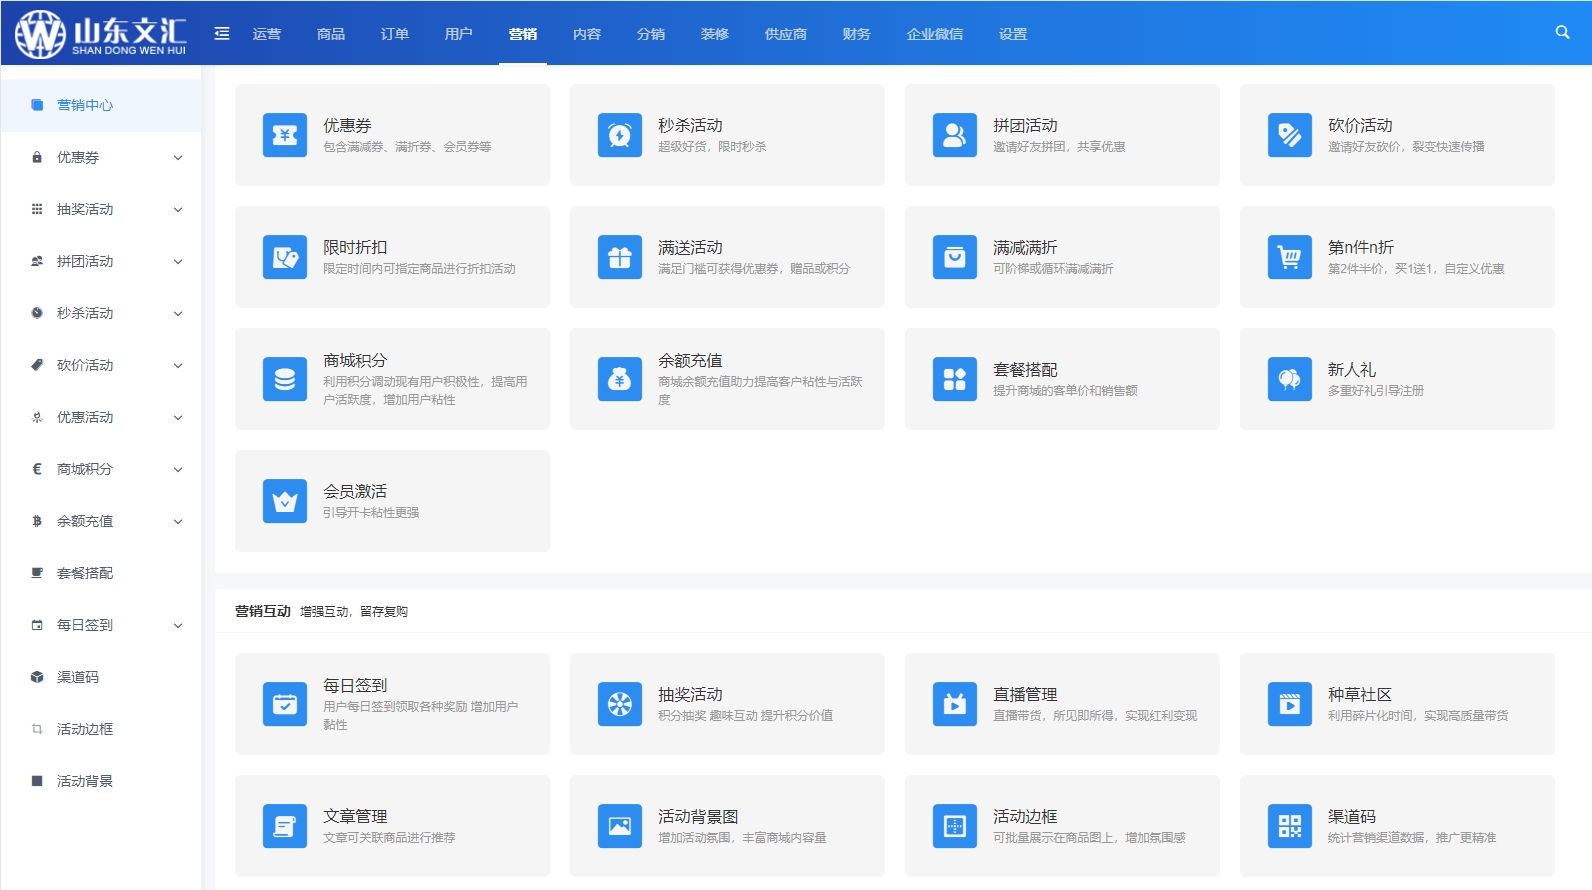Screen dimensions: 1592x890
Task: Click the 营销互动 section heading
Action: click(x=263, y=611)
